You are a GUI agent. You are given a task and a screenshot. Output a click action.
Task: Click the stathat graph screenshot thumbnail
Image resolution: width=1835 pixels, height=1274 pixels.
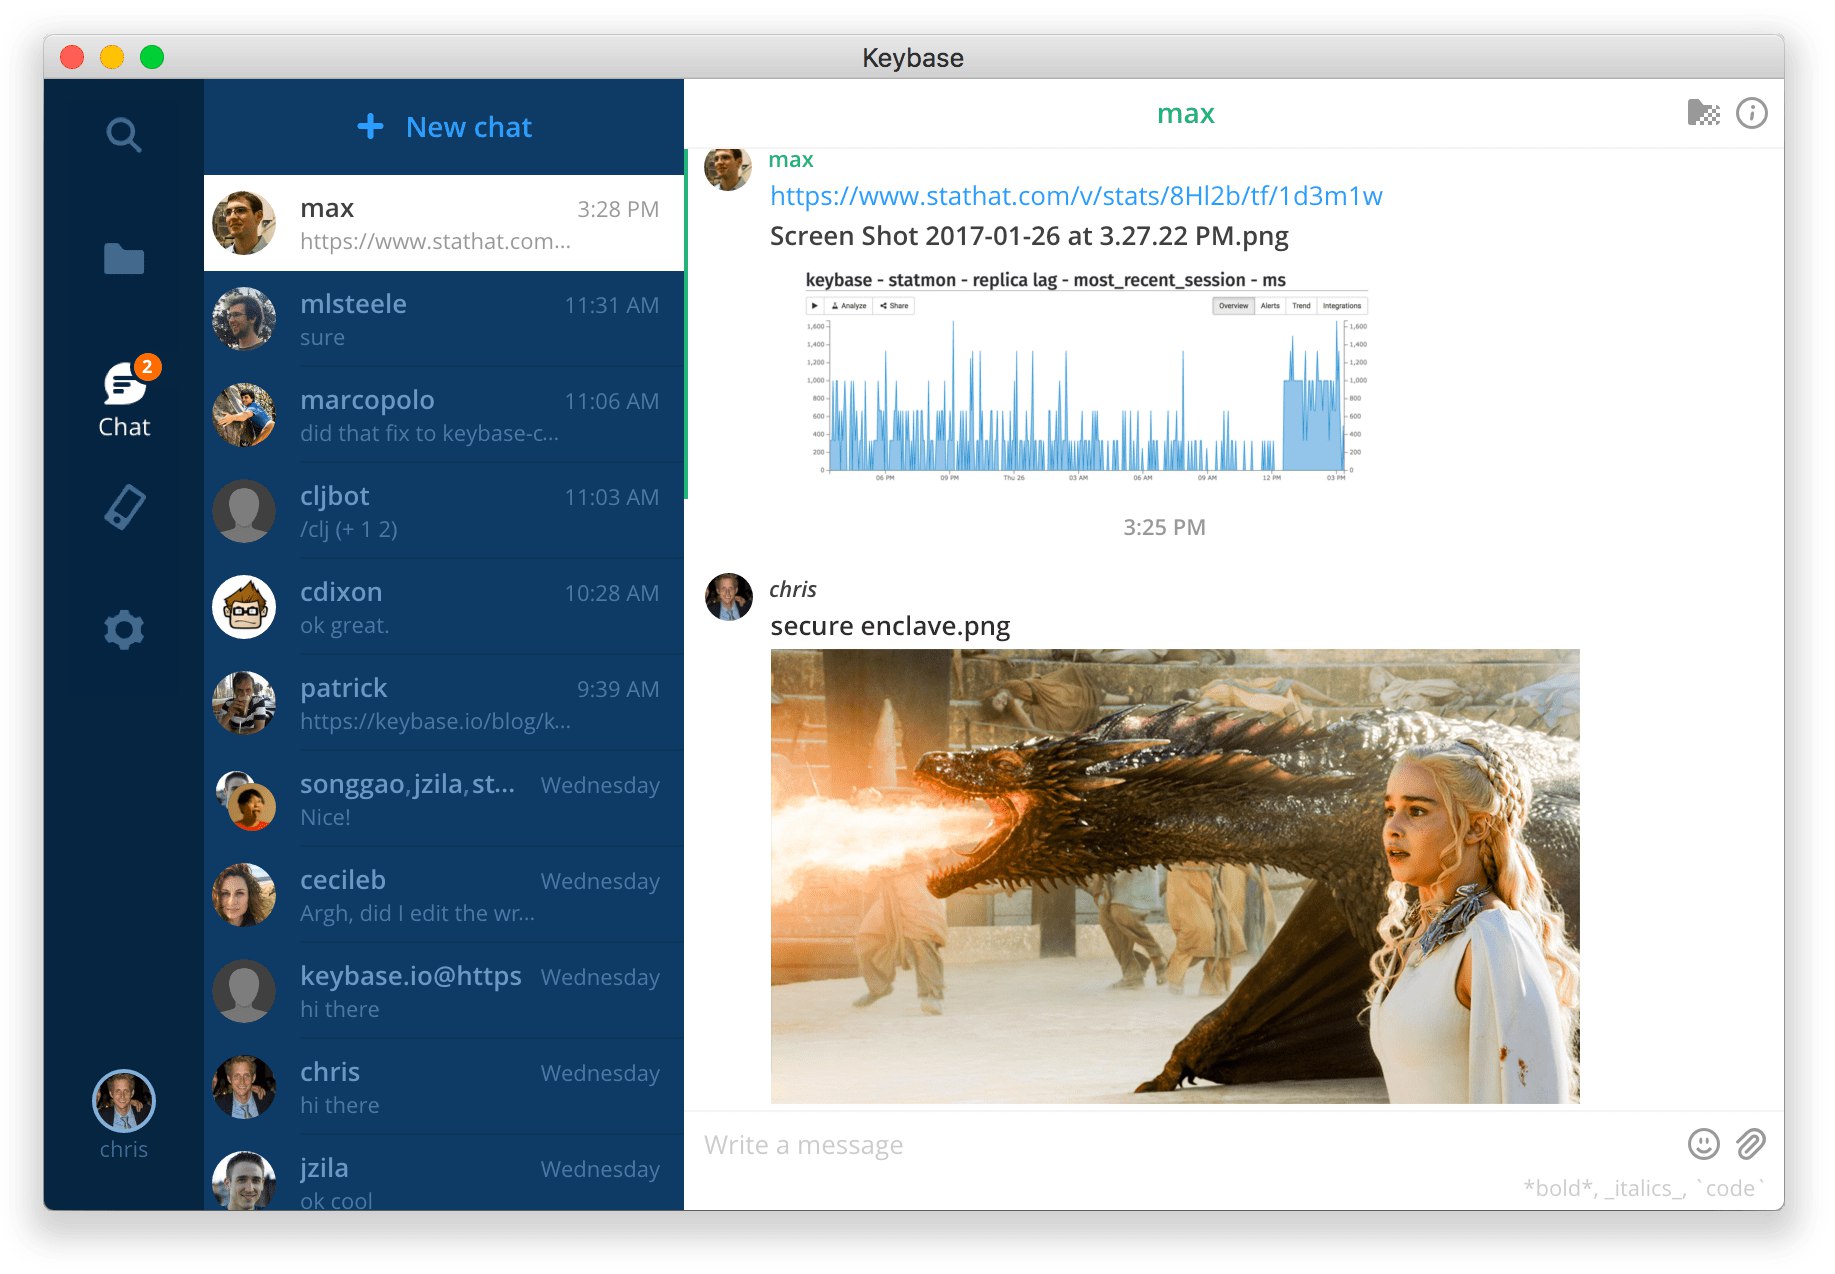point(1086,377)
